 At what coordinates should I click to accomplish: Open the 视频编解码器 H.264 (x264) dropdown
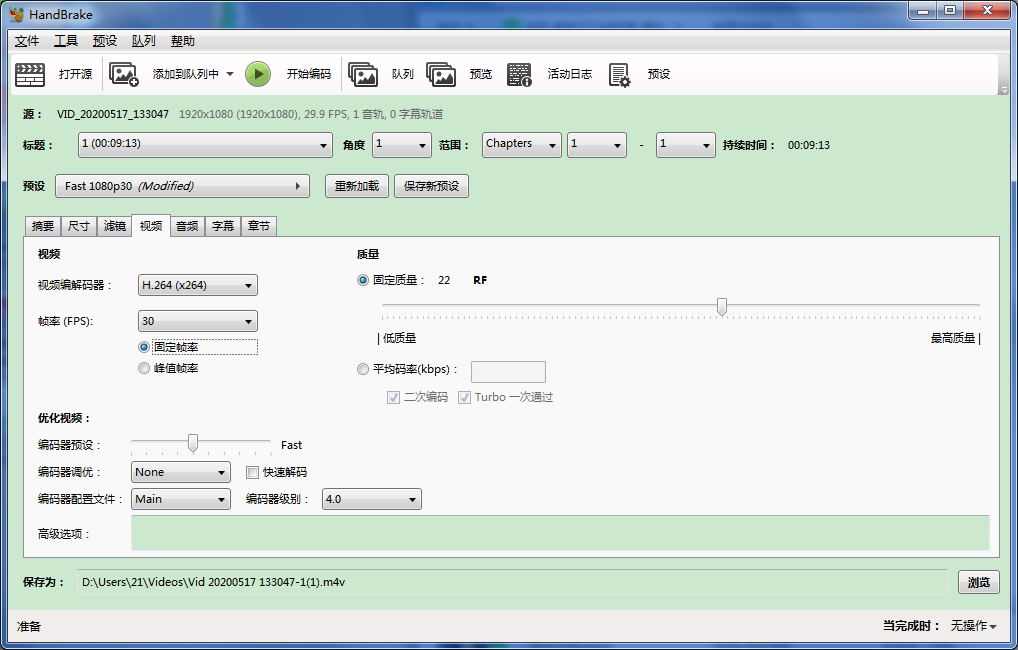(x=198, y=285)
